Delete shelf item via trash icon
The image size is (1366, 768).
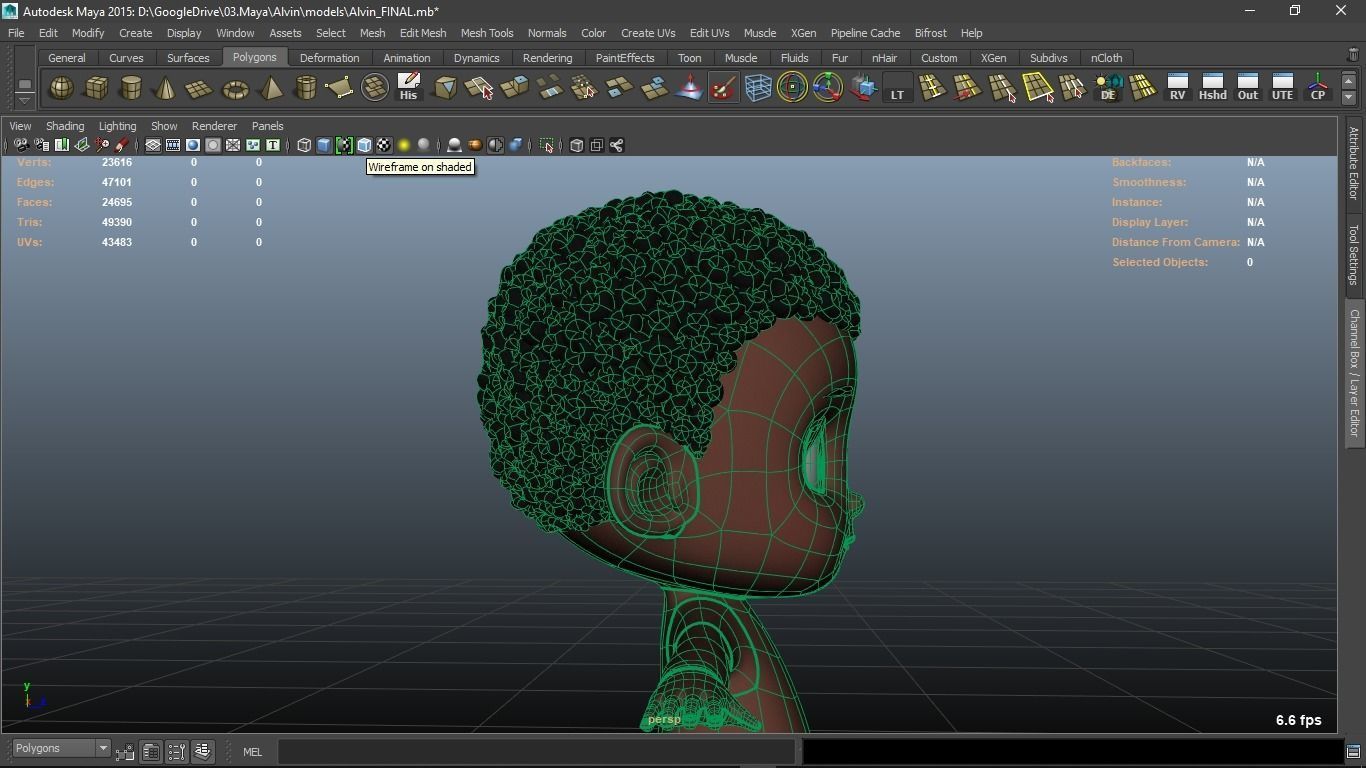coord(1353,55)
